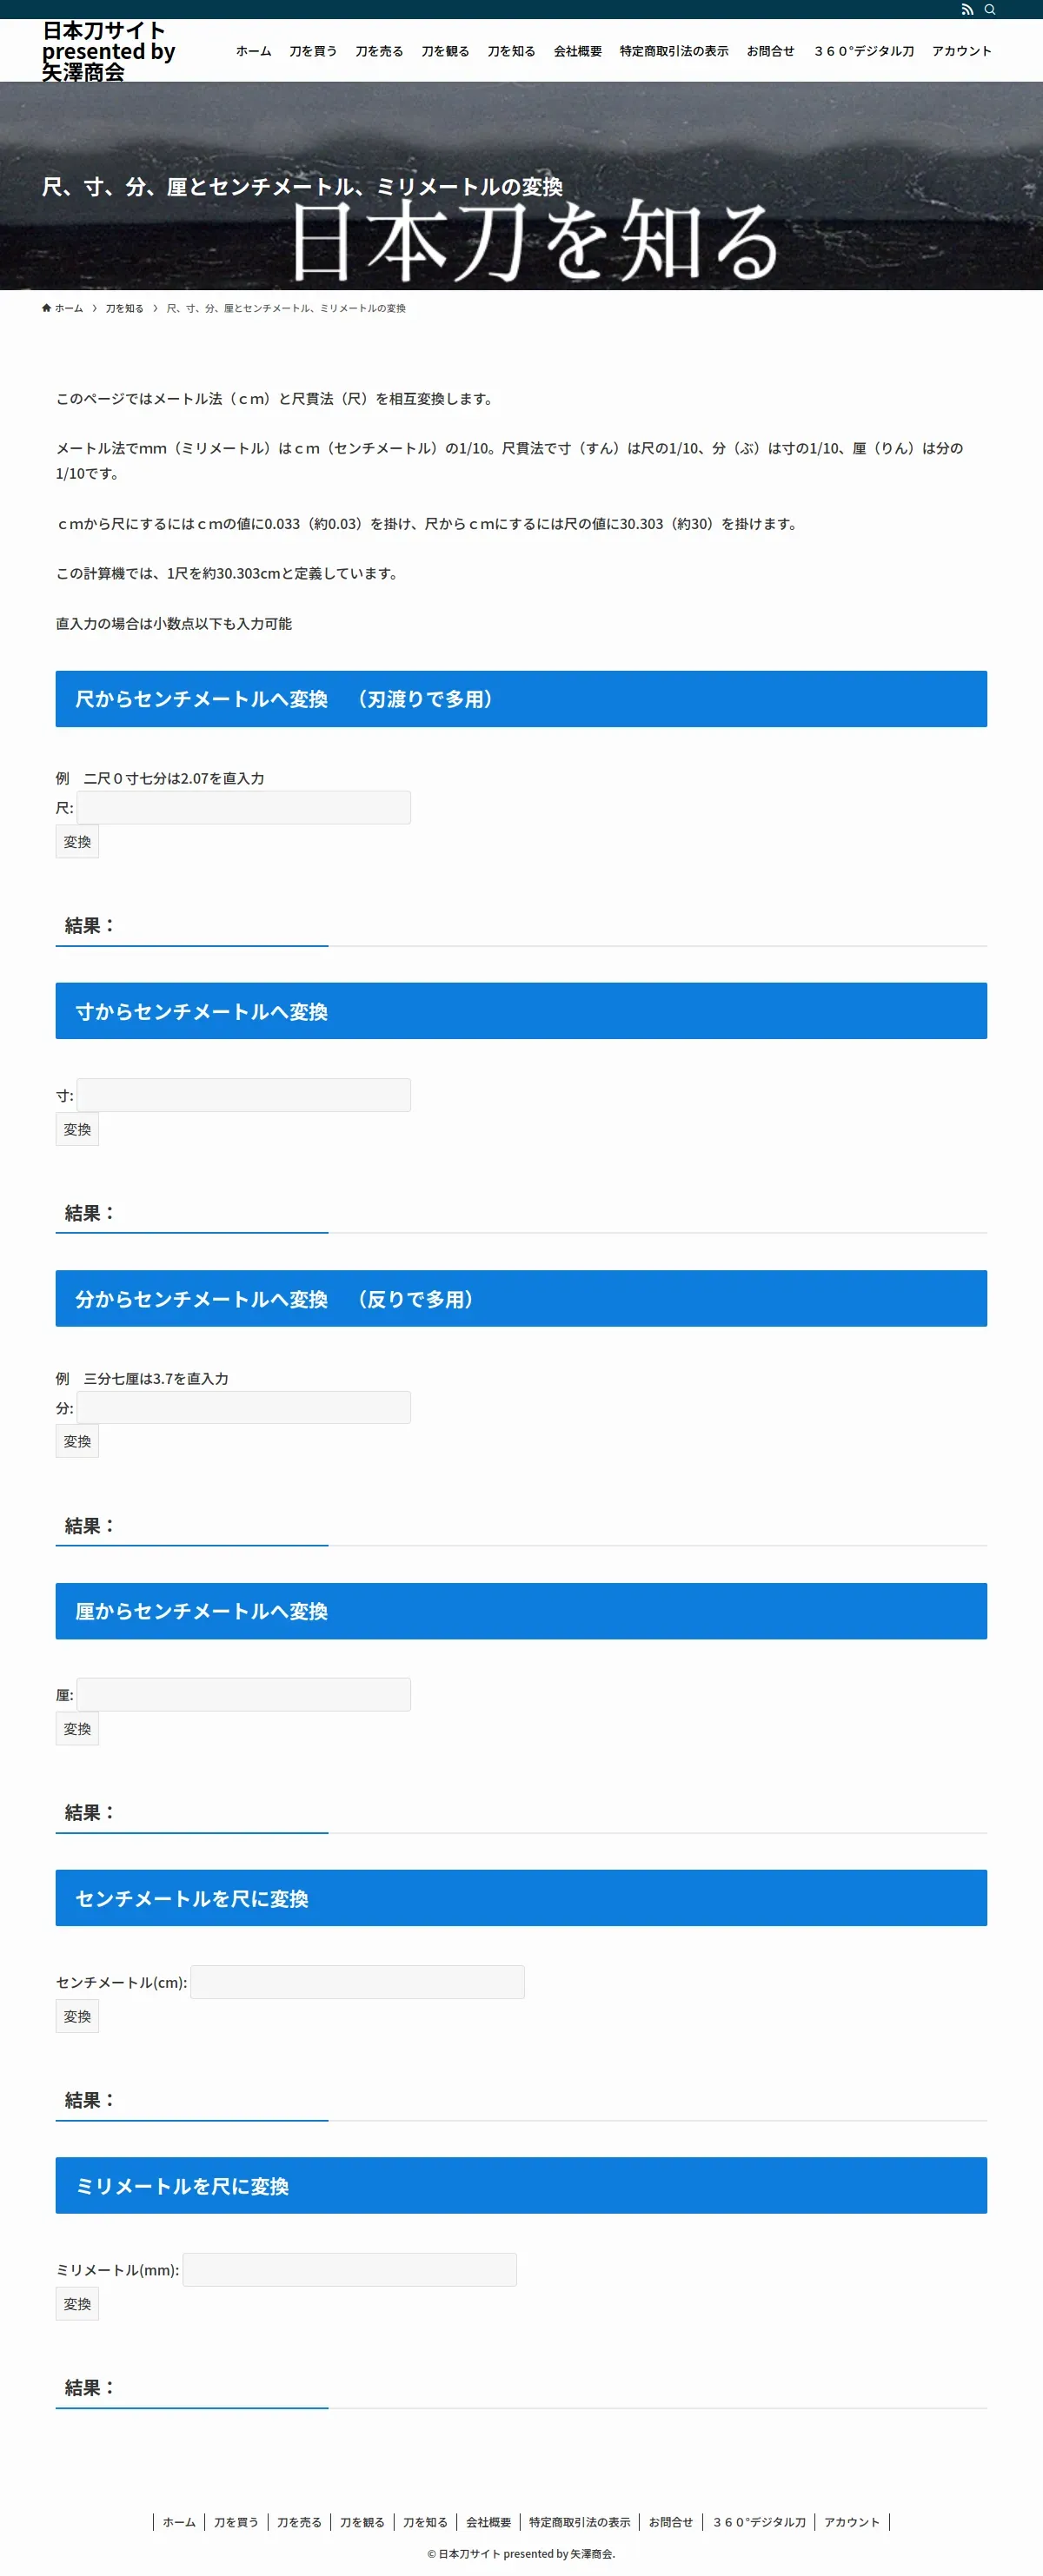Open the search magnifier icon
The image size is (1043, 2576).
pos(990,10)
